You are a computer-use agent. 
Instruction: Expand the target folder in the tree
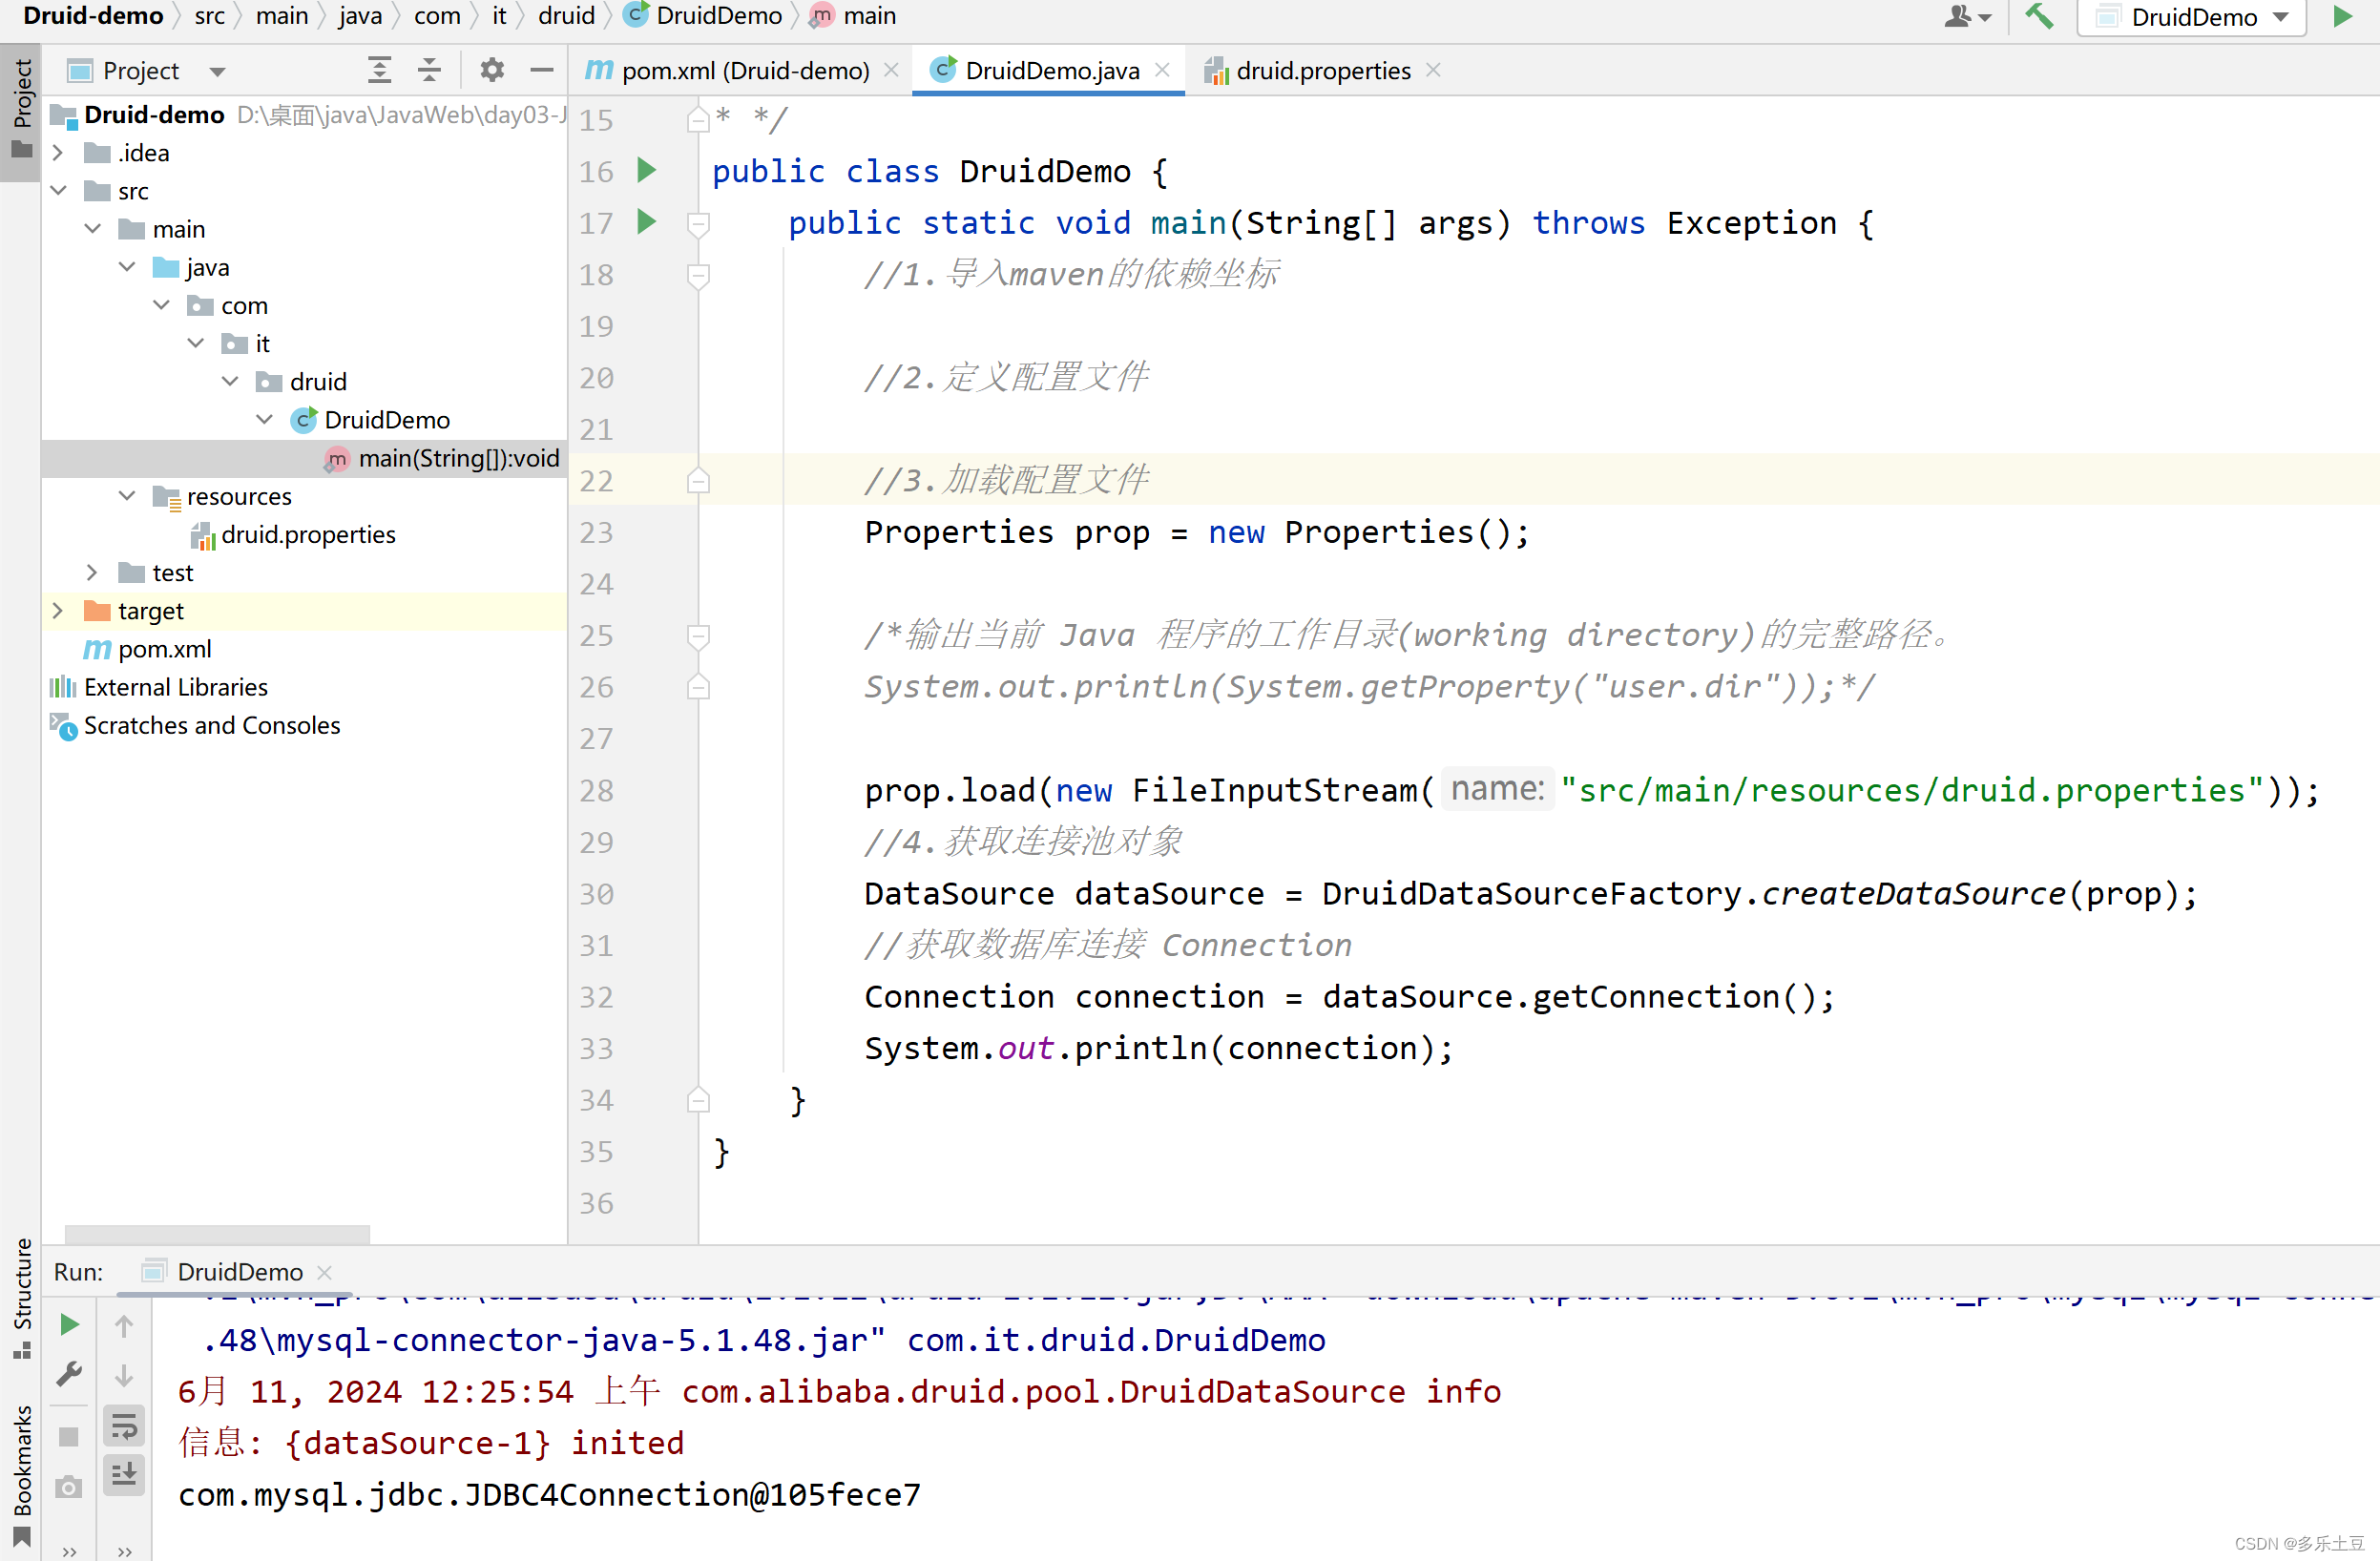click(x=58, y=610)
